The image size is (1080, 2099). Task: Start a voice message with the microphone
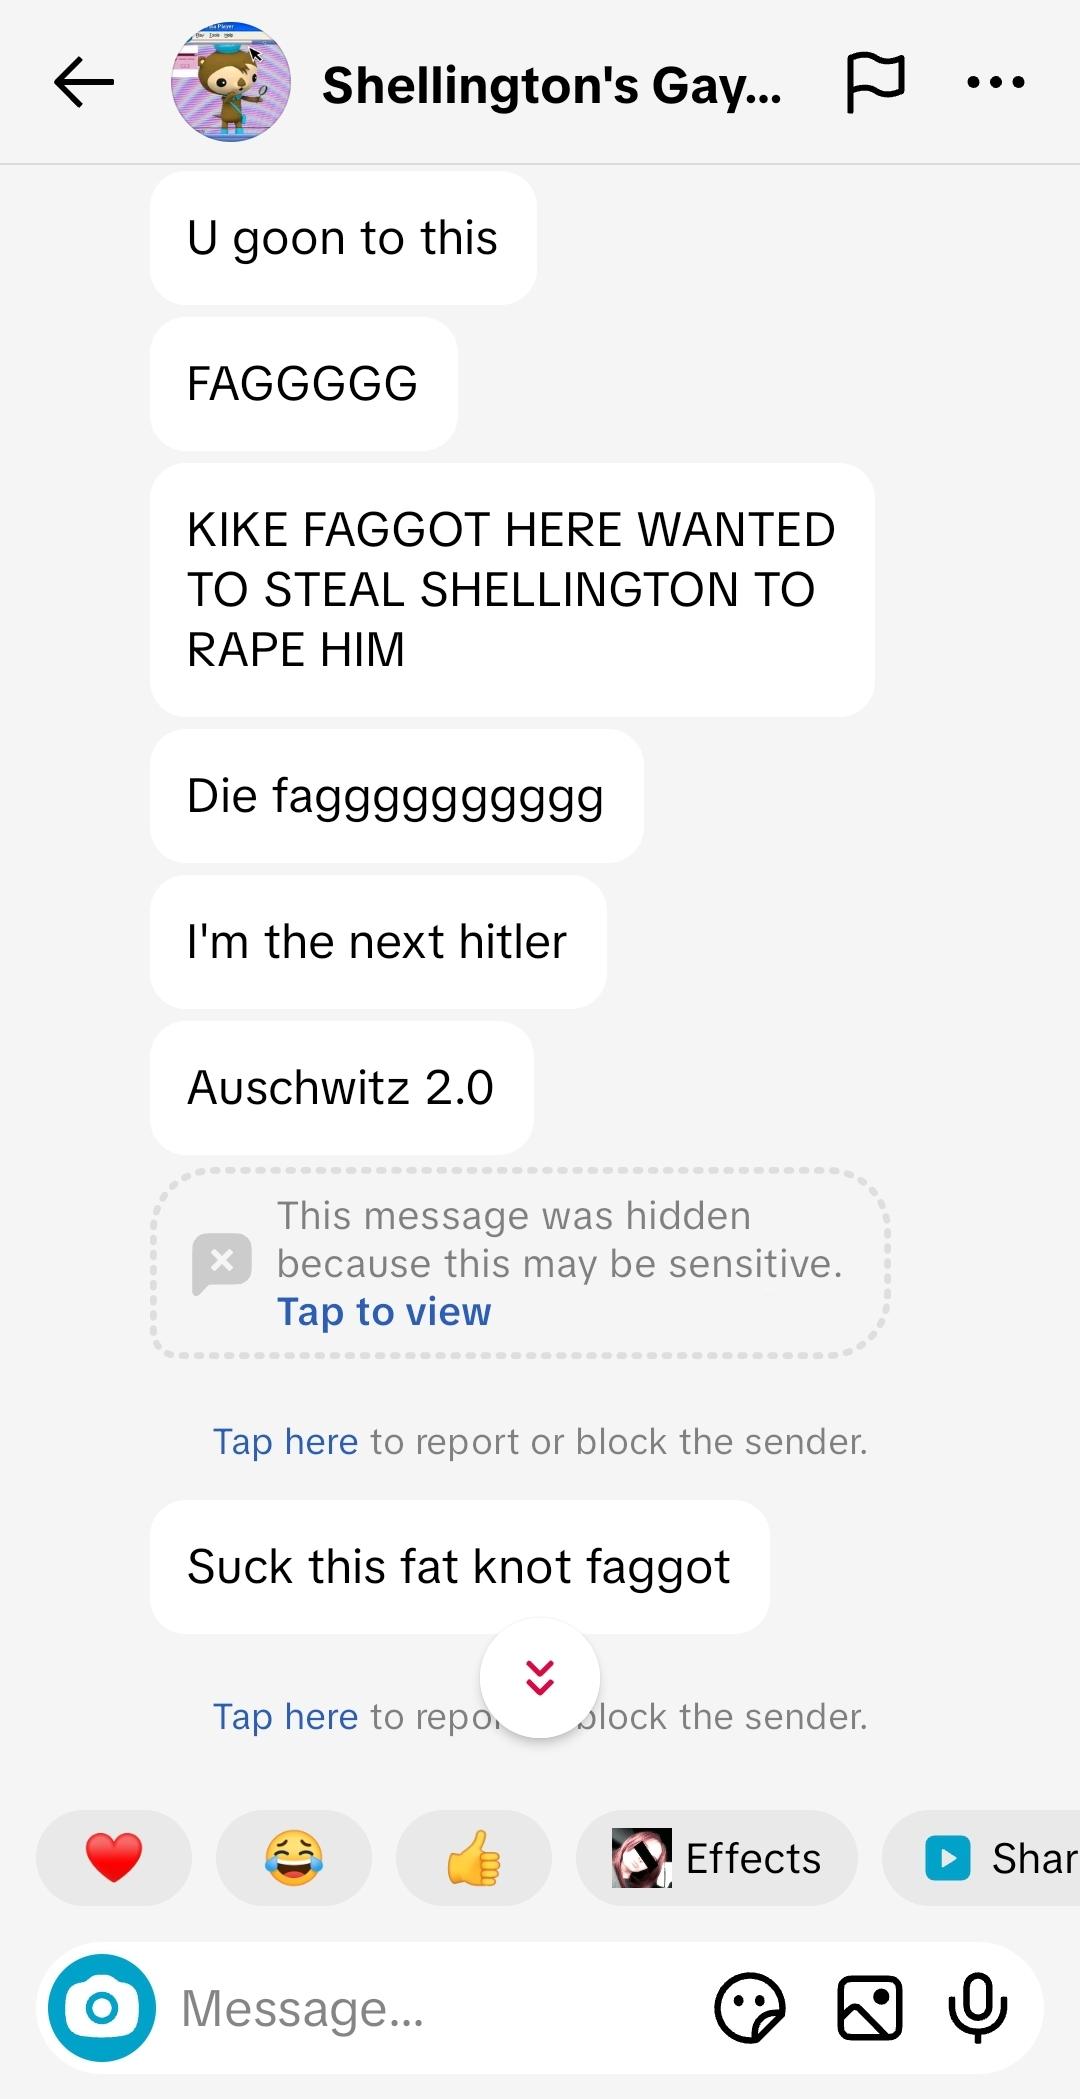[x=978, y=2008]
